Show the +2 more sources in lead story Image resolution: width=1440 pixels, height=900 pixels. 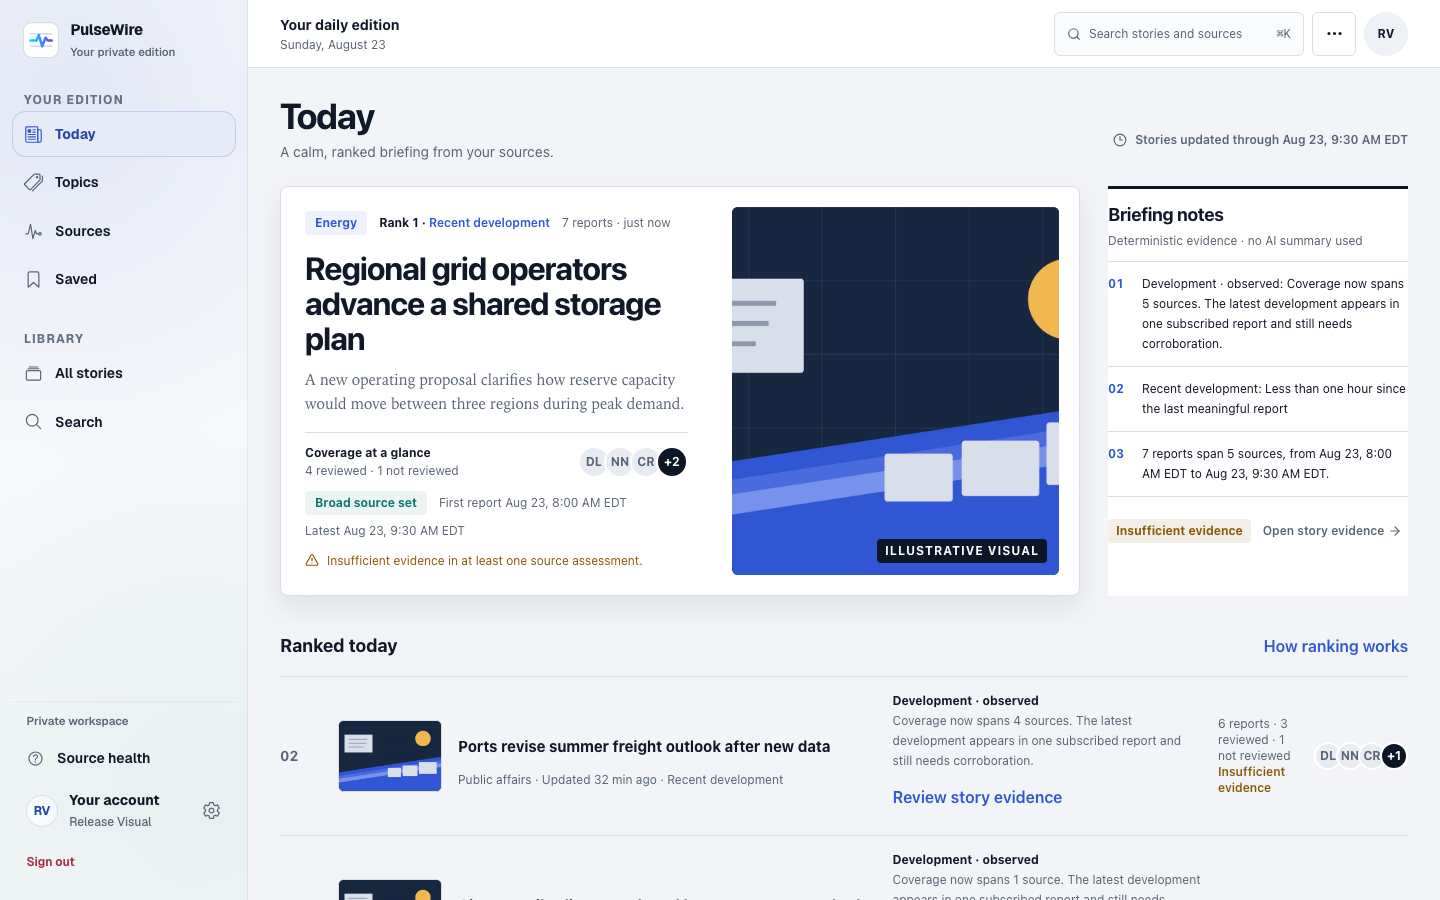coord(672,462)
